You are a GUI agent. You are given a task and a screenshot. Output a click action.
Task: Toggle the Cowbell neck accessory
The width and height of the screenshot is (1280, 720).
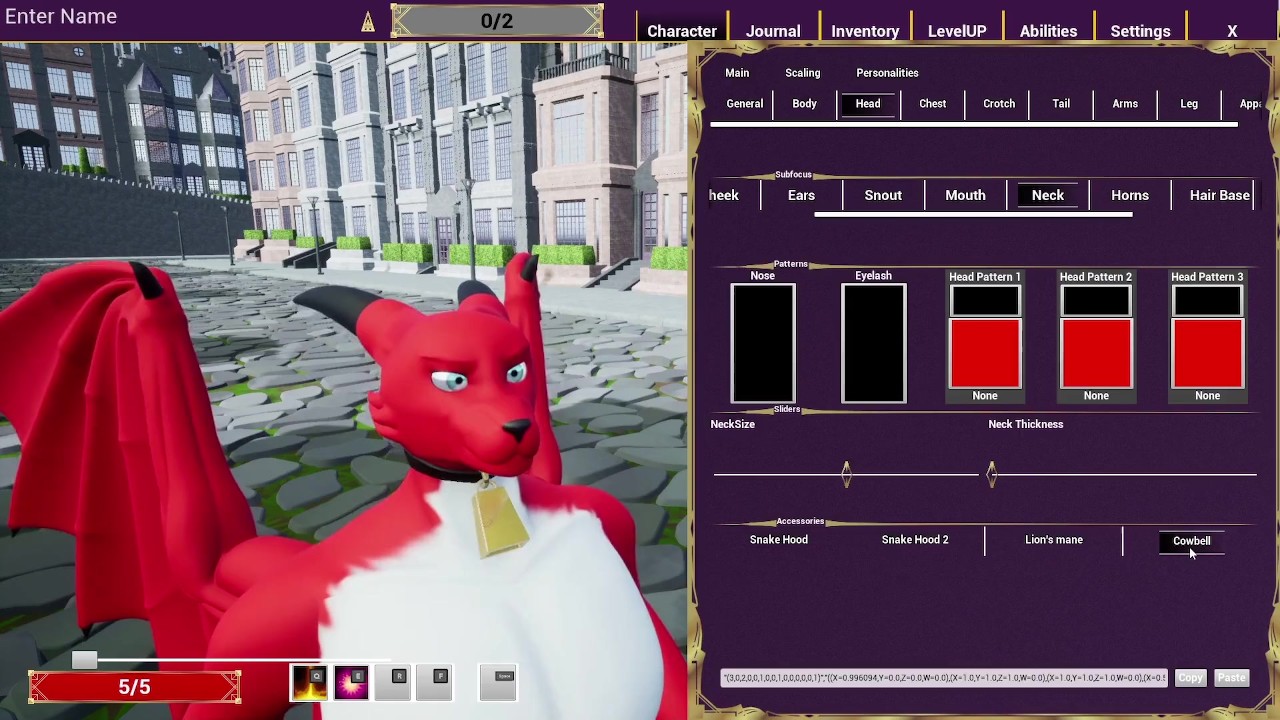(x=1191, y=541)
